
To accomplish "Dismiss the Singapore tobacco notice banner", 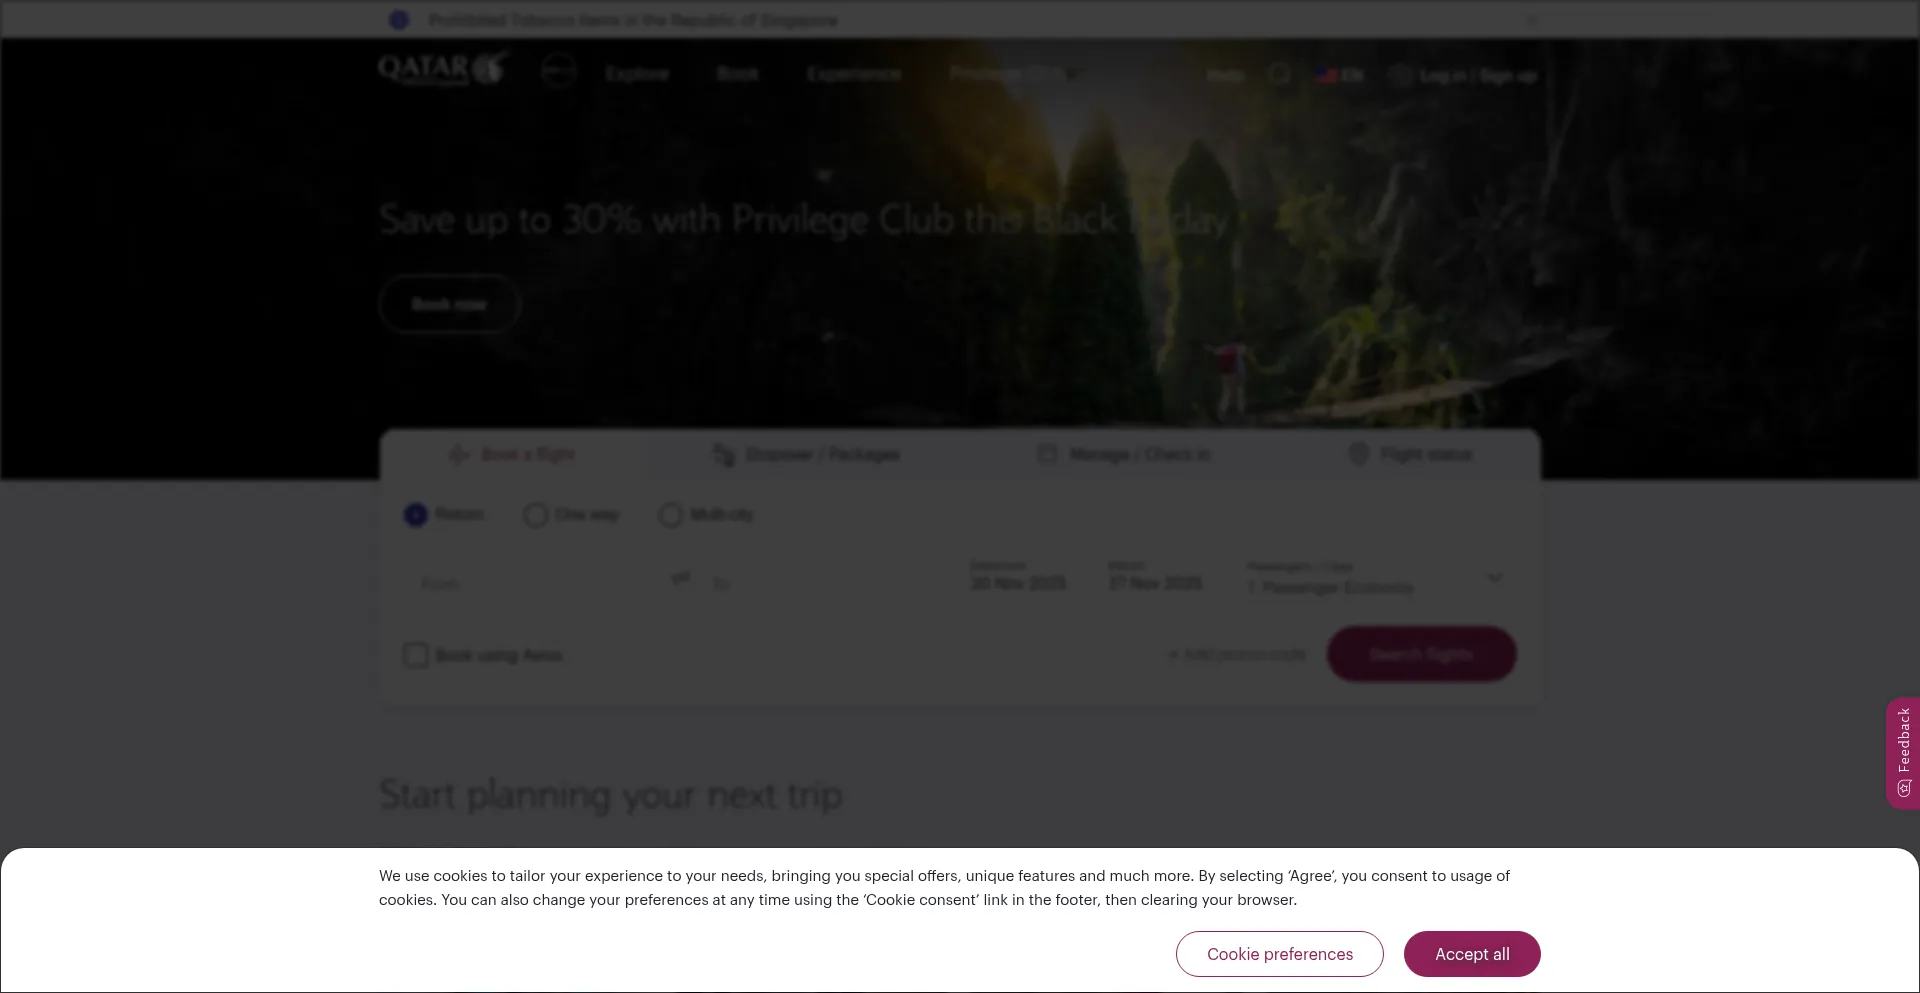I will [x=1532, y=19].
